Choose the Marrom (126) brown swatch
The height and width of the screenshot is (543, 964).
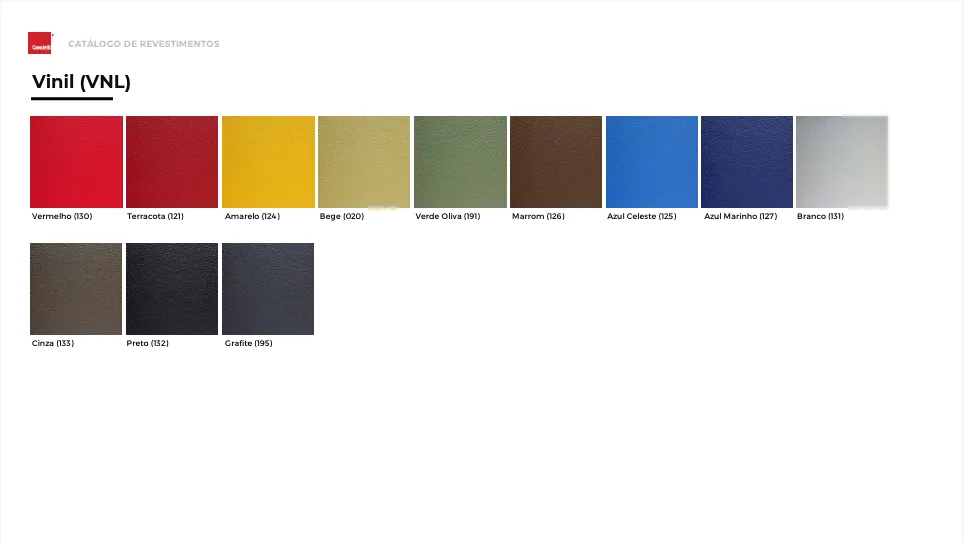tap(556, 162)
